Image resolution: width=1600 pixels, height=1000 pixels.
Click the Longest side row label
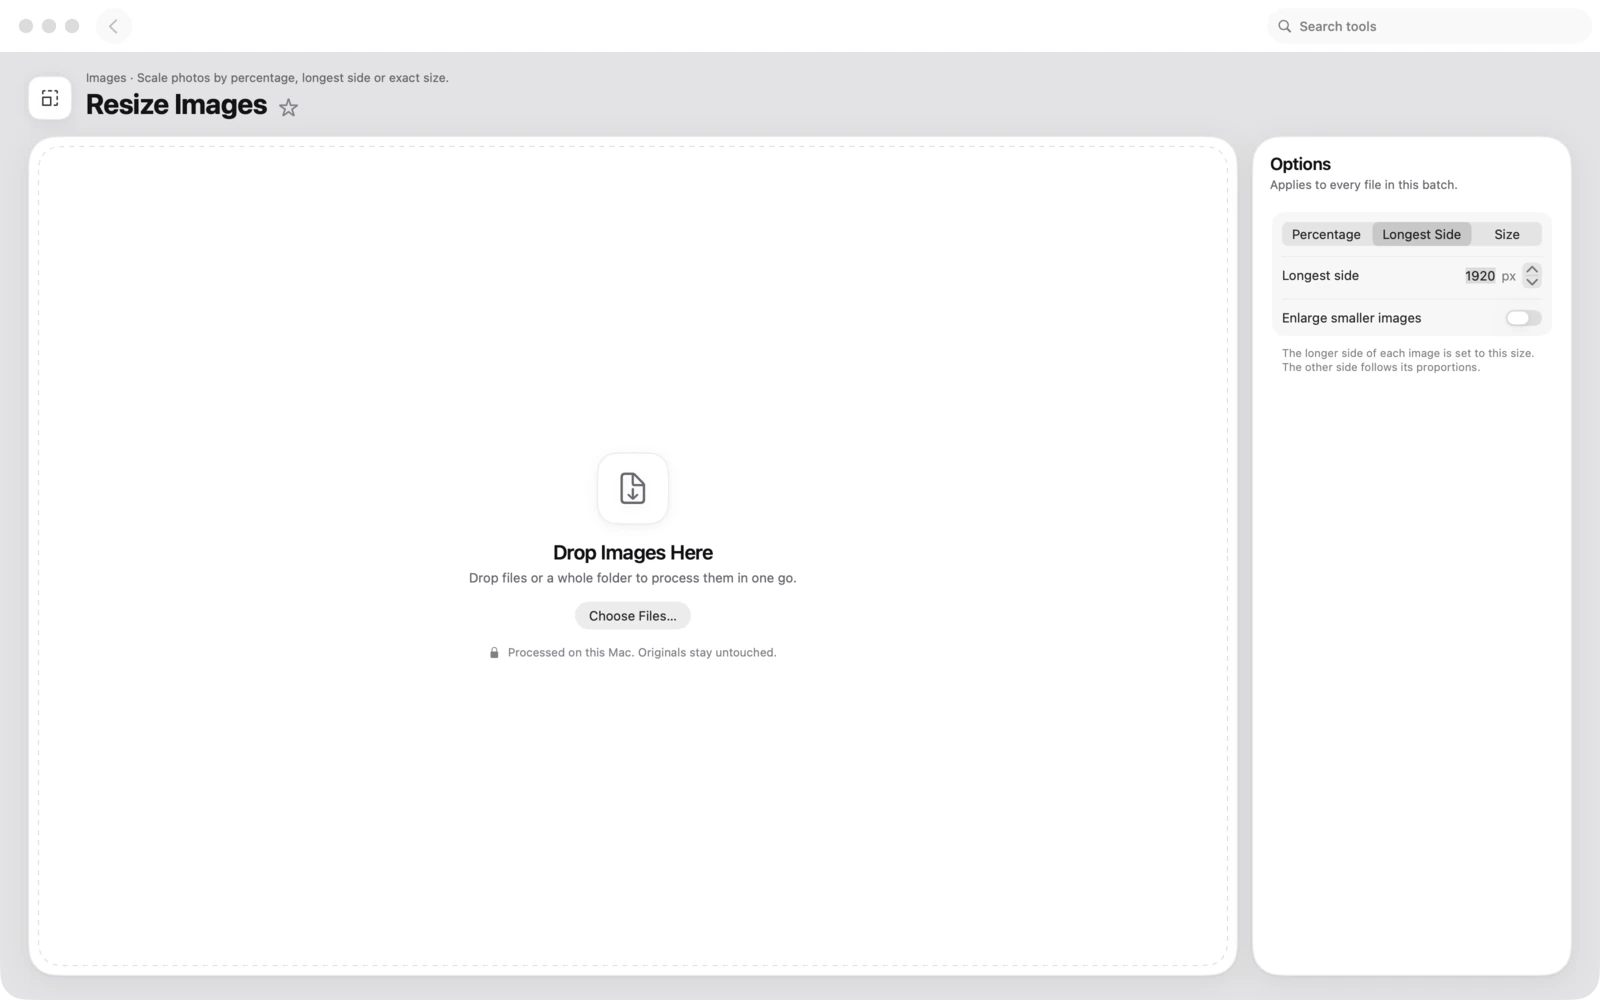[1320, 276]
